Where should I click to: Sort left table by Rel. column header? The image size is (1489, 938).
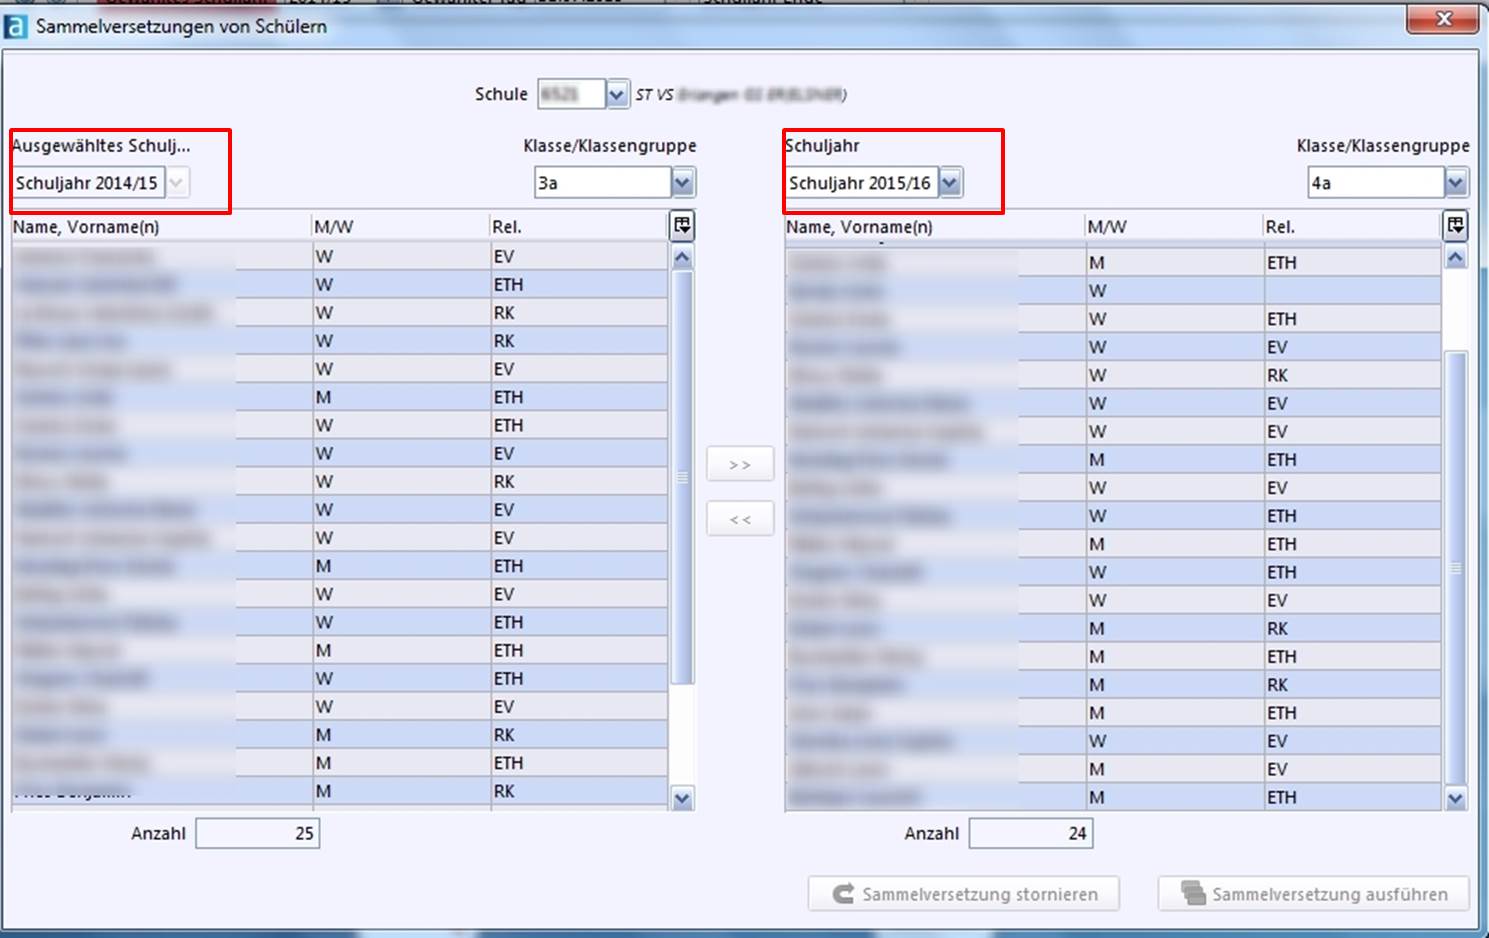pyautogui.click(x=578, y=227)
